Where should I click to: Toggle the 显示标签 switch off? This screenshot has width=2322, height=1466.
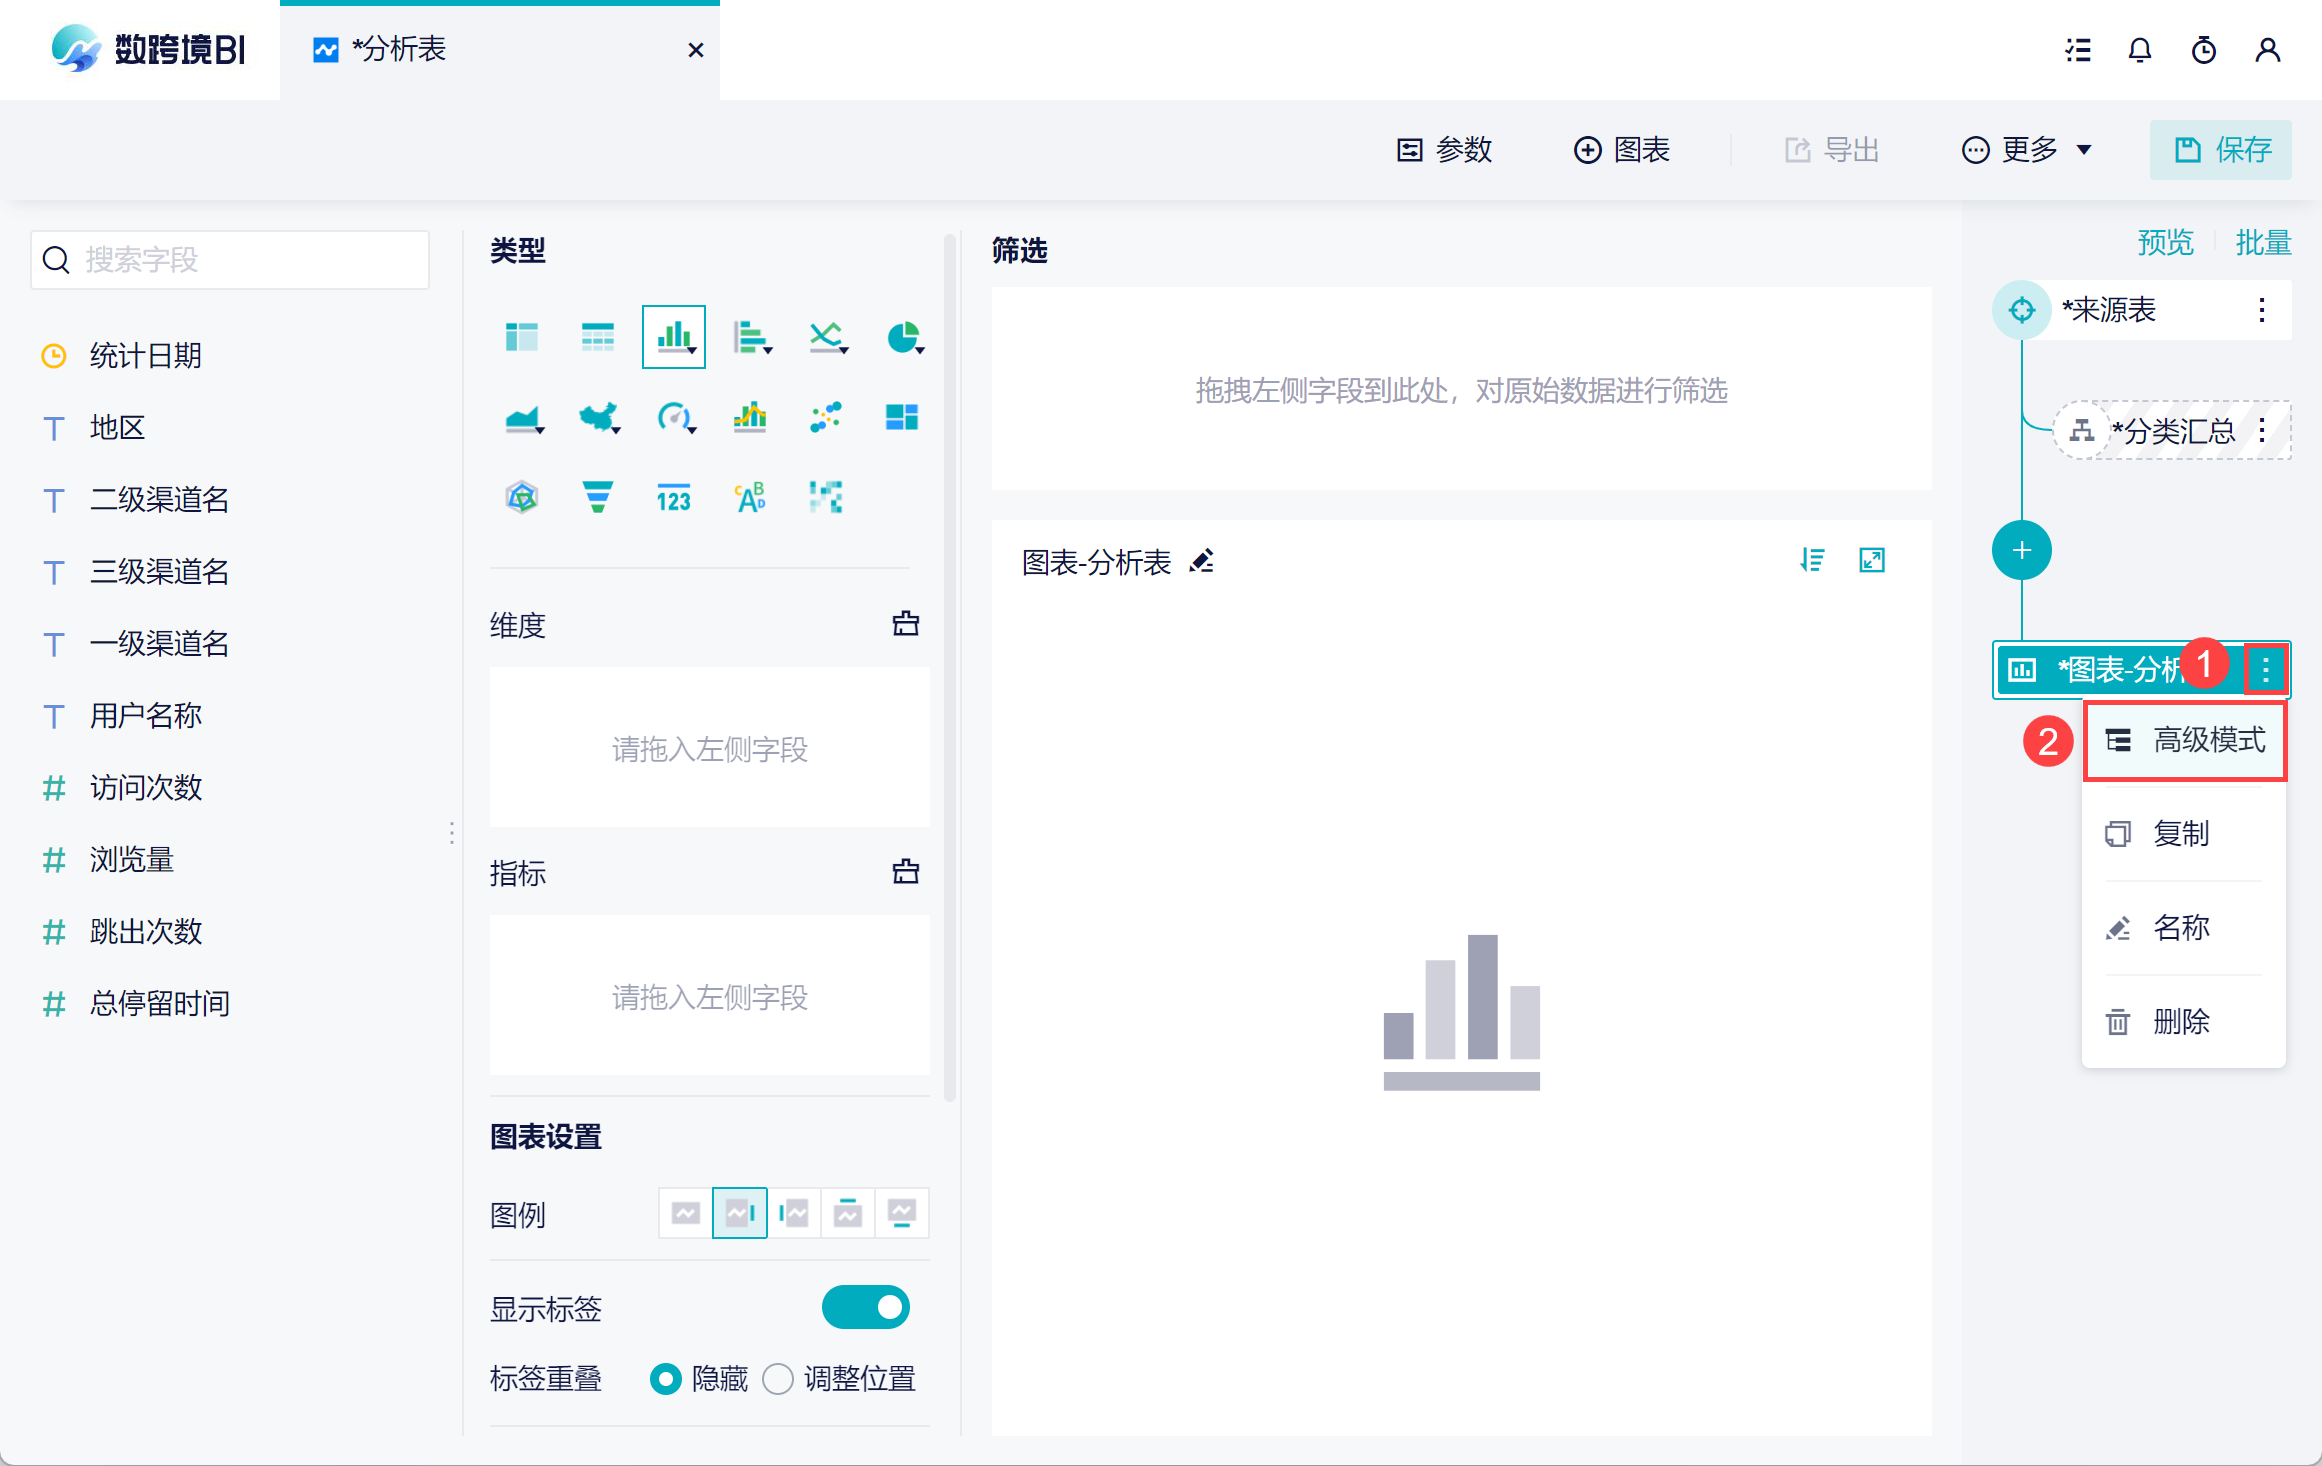click(x=865, y=1307)
